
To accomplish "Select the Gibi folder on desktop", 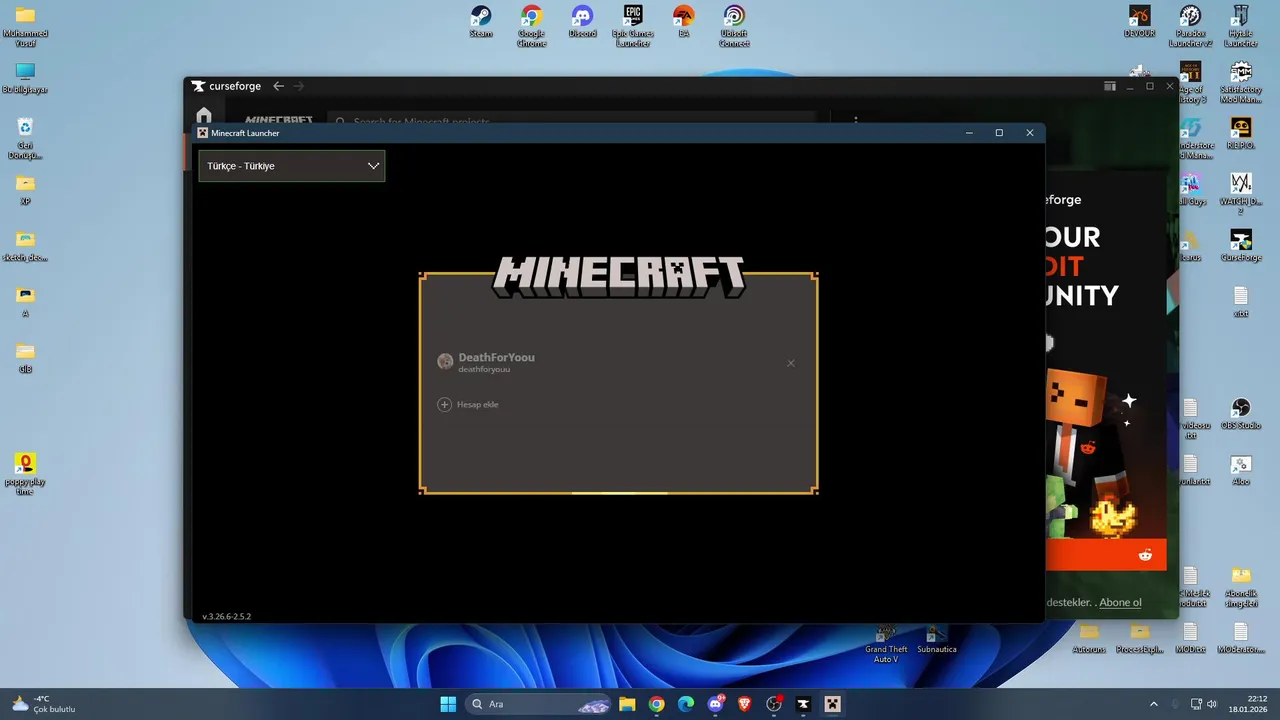I will [x=25, y=357].
